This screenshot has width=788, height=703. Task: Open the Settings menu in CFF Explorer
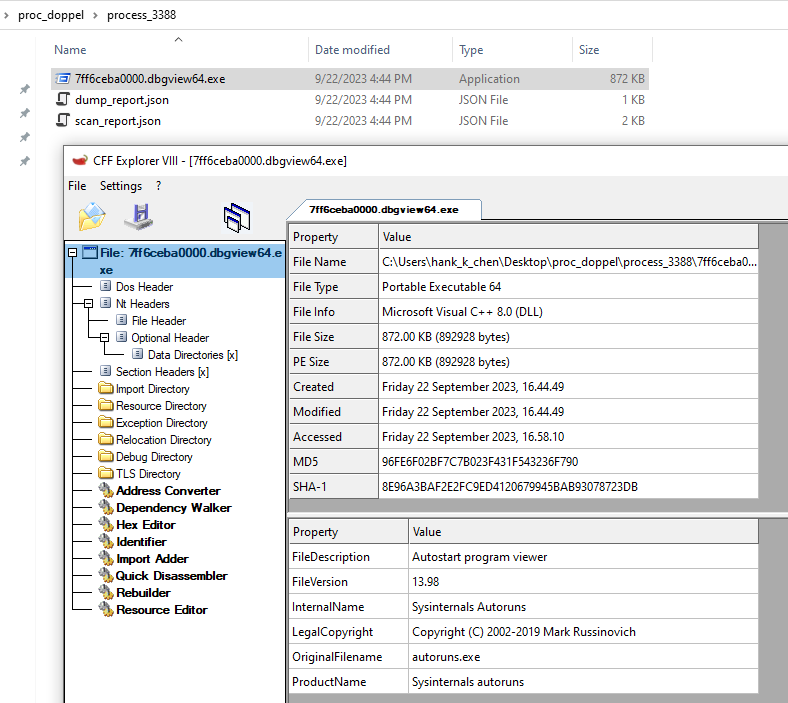121,186
